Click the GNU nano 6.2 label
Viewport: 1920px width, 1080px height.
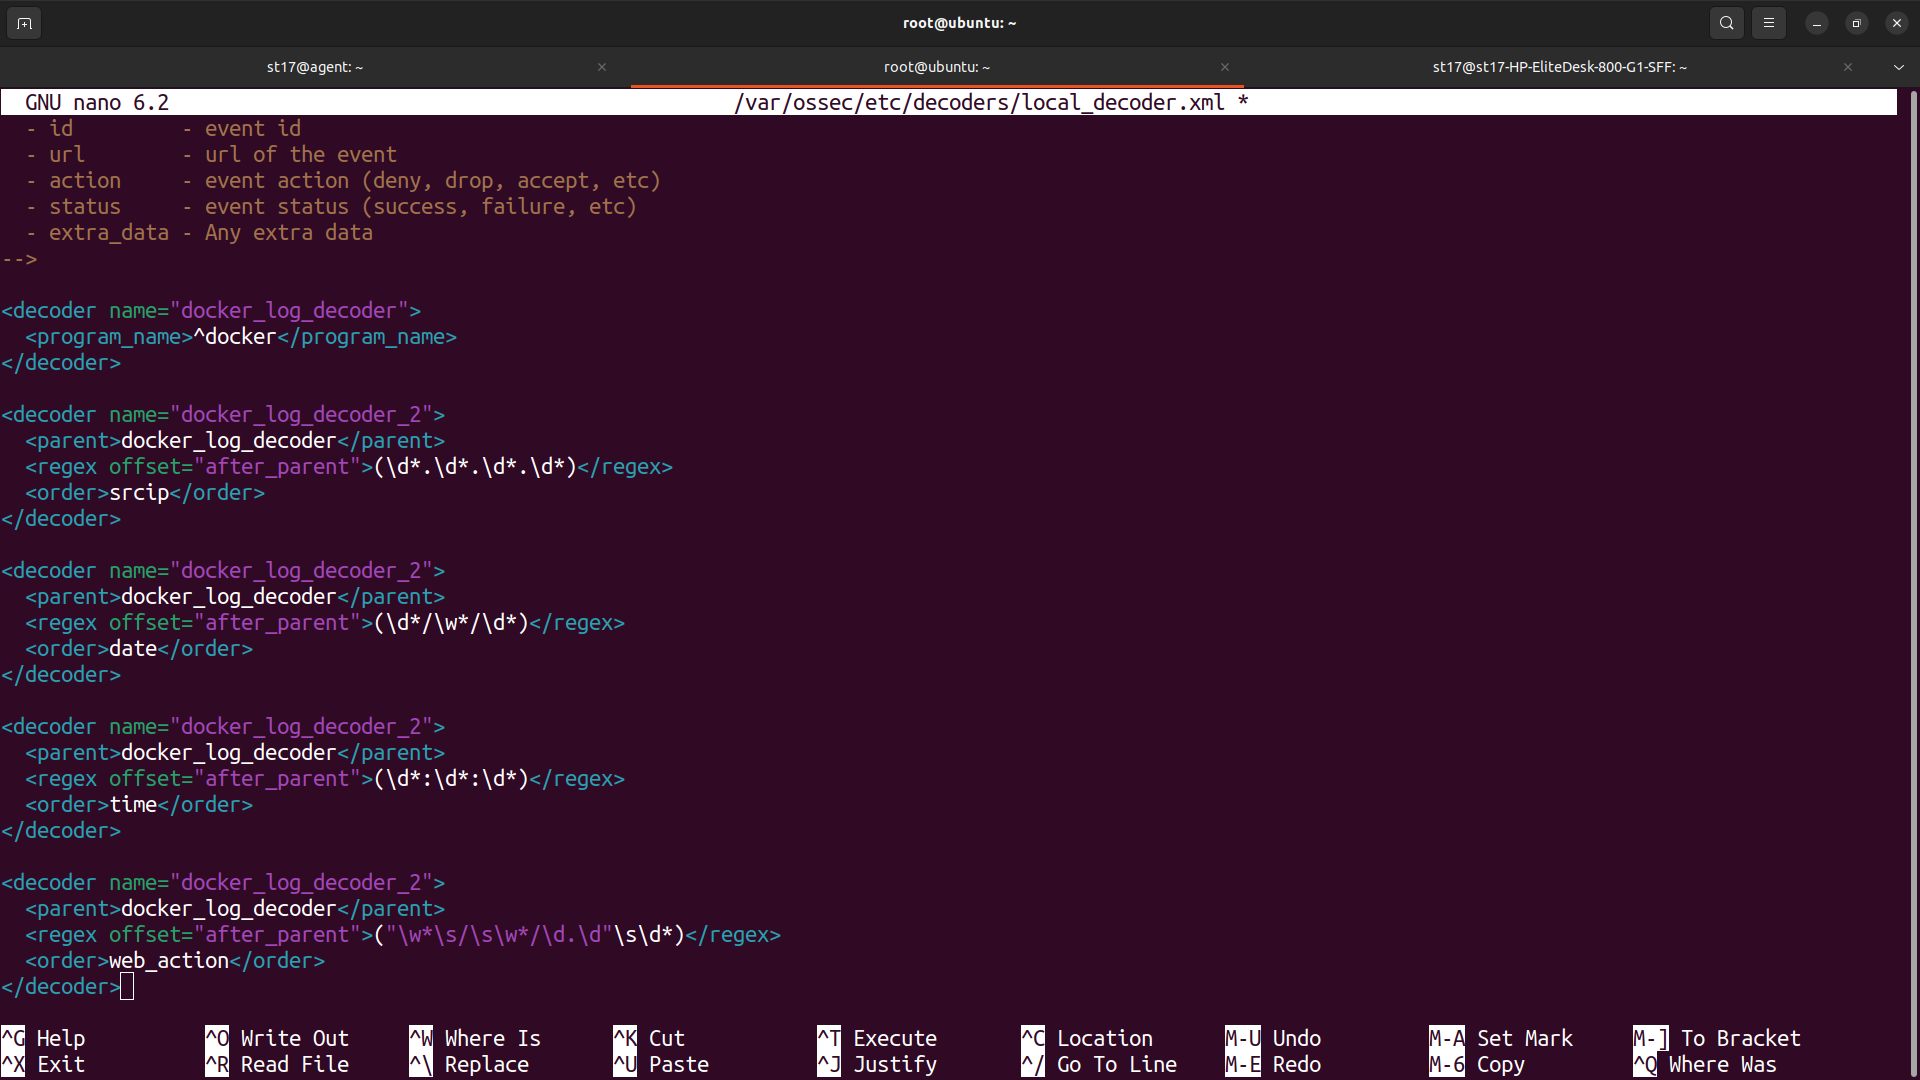(x=97, y=102)
